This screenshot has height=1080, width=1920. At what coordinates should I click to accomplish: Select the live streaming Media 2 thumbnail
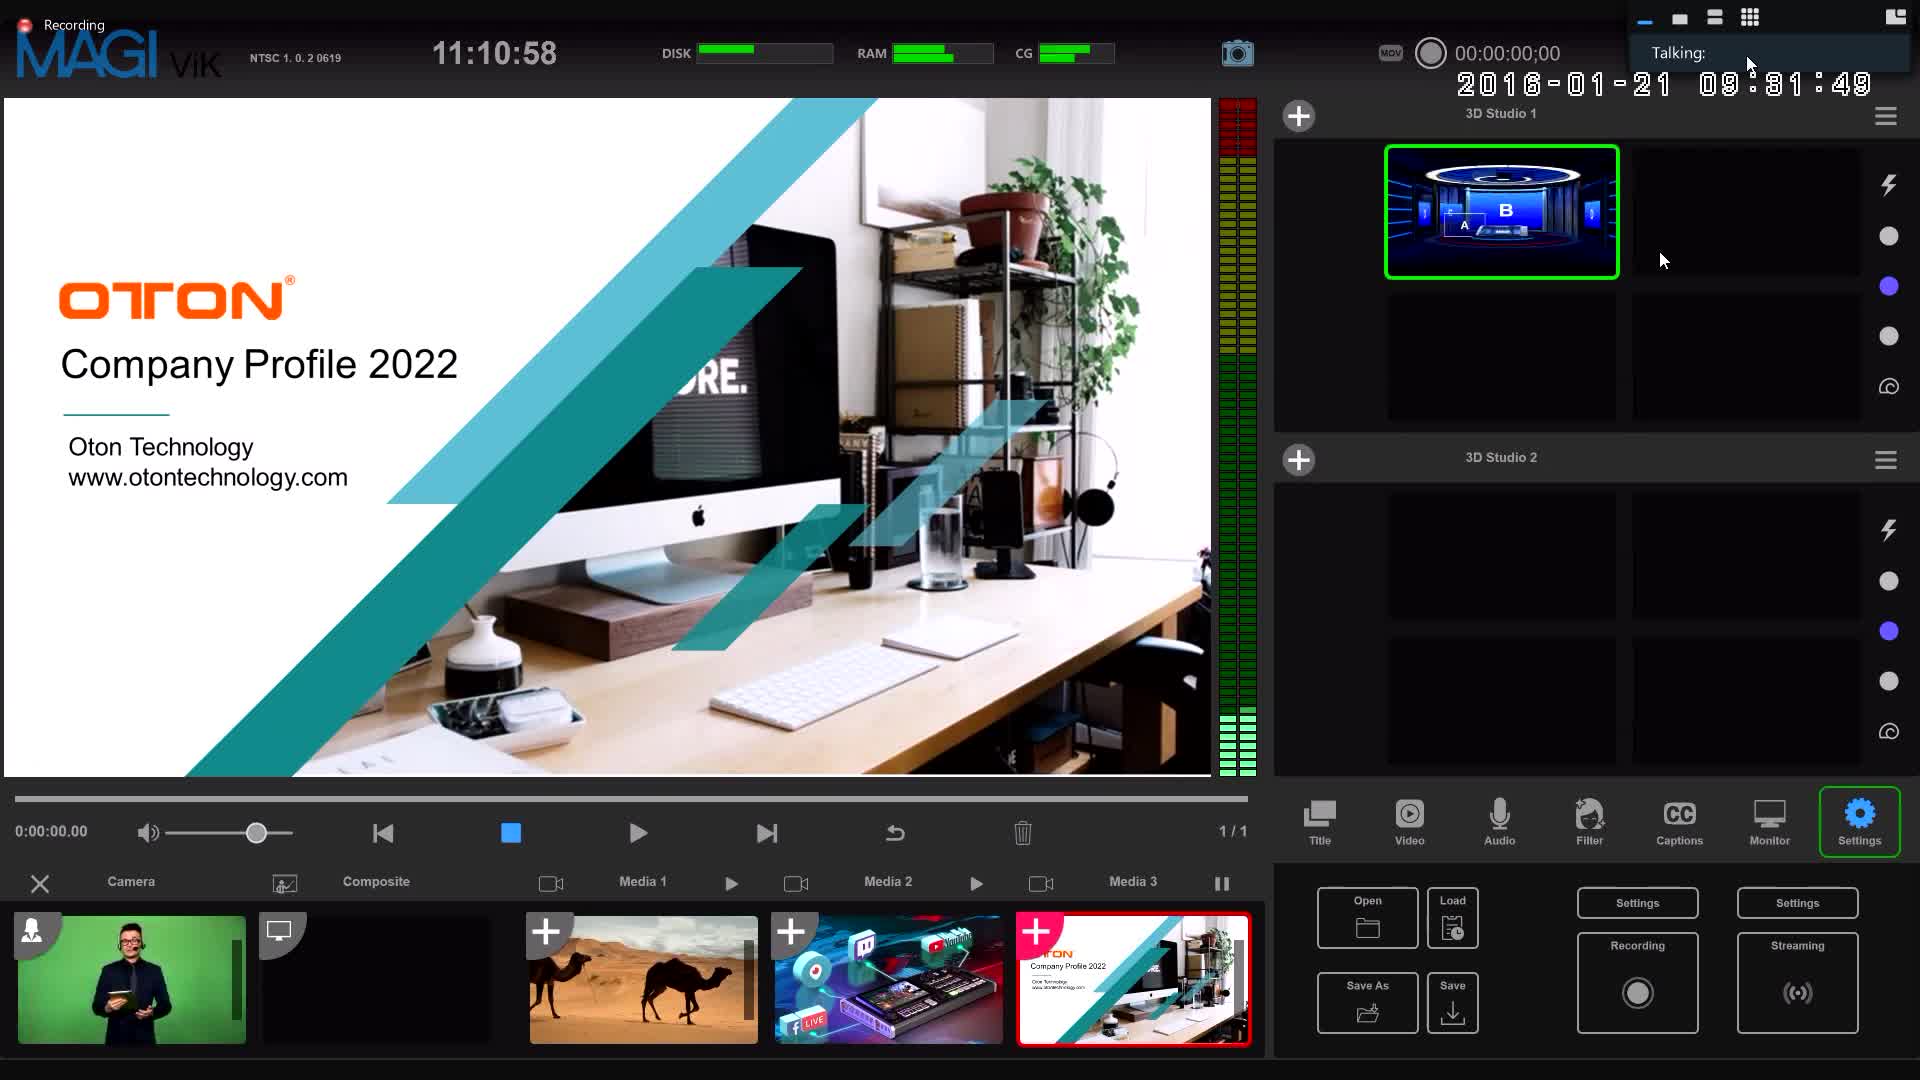[888, 980]
